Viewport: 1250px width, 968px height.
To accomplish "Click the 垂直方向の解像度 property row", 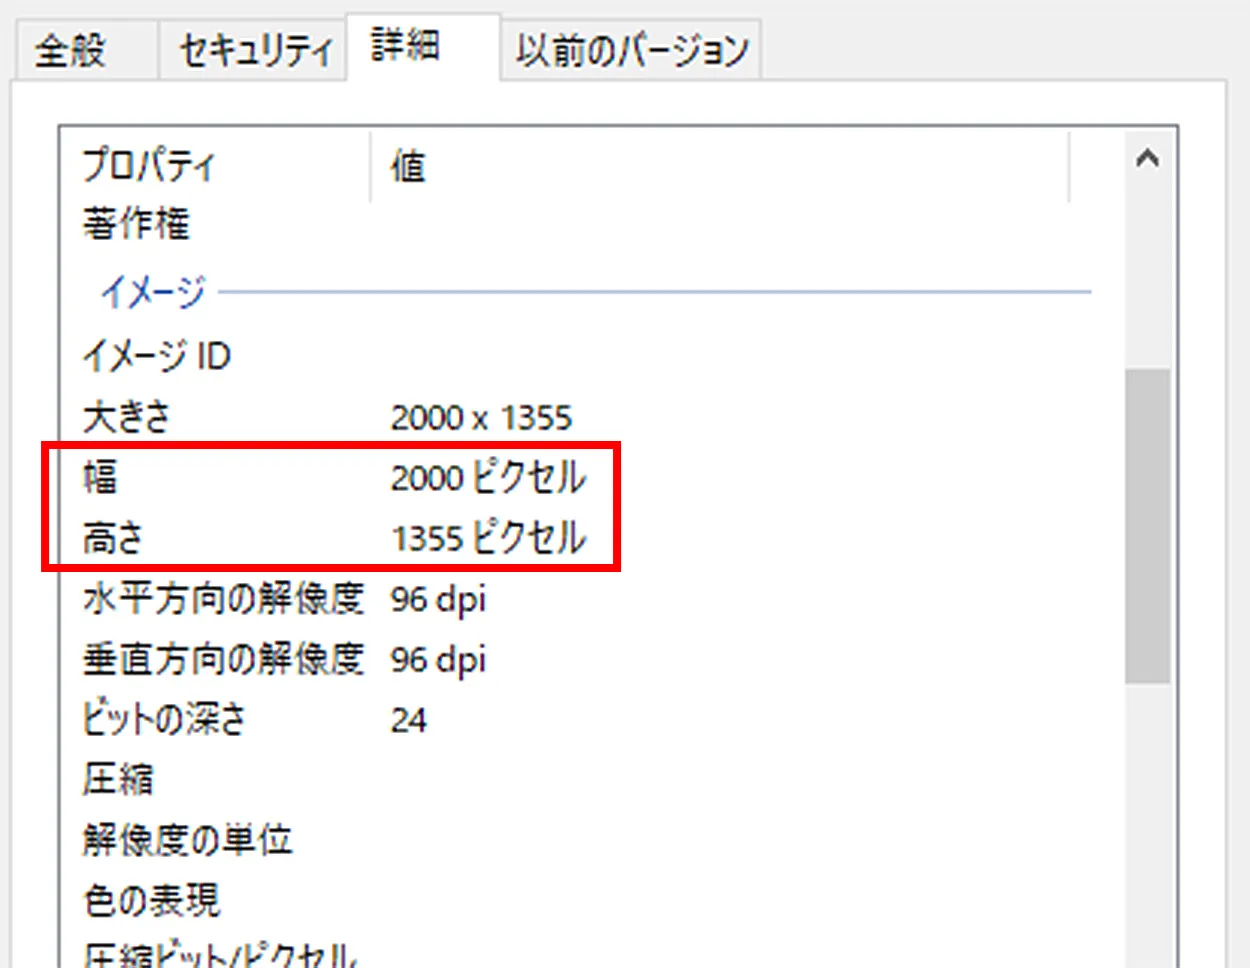I will (222, 659).
